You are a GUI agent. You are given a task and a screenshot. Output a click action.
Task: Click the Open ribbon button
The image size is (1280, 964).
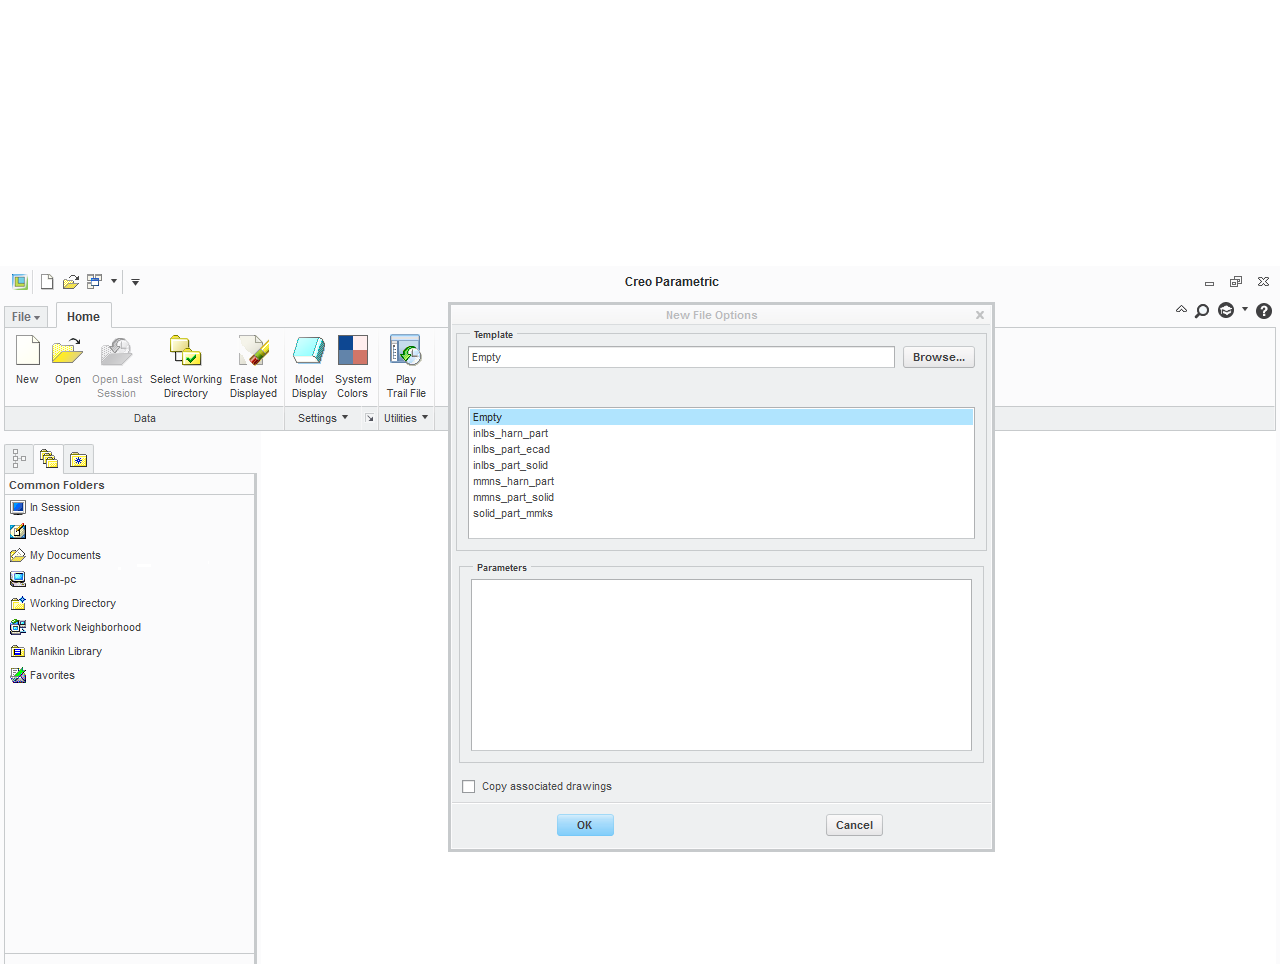pyautogui.click(x=68, y=360)
